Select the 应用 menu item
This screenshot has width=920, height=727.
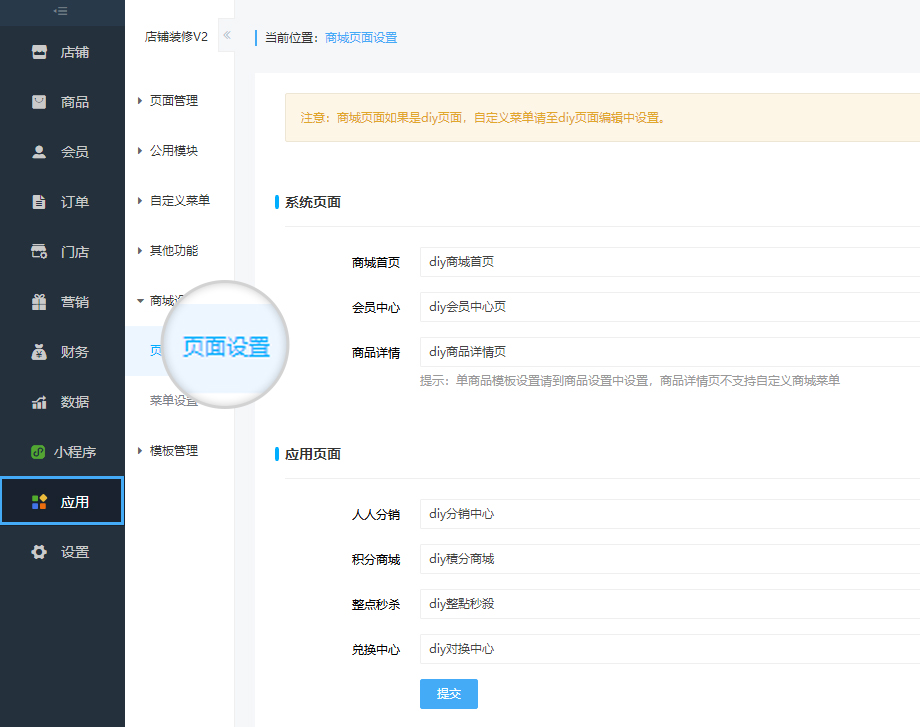pyautogui.click(x=62, y=502)
